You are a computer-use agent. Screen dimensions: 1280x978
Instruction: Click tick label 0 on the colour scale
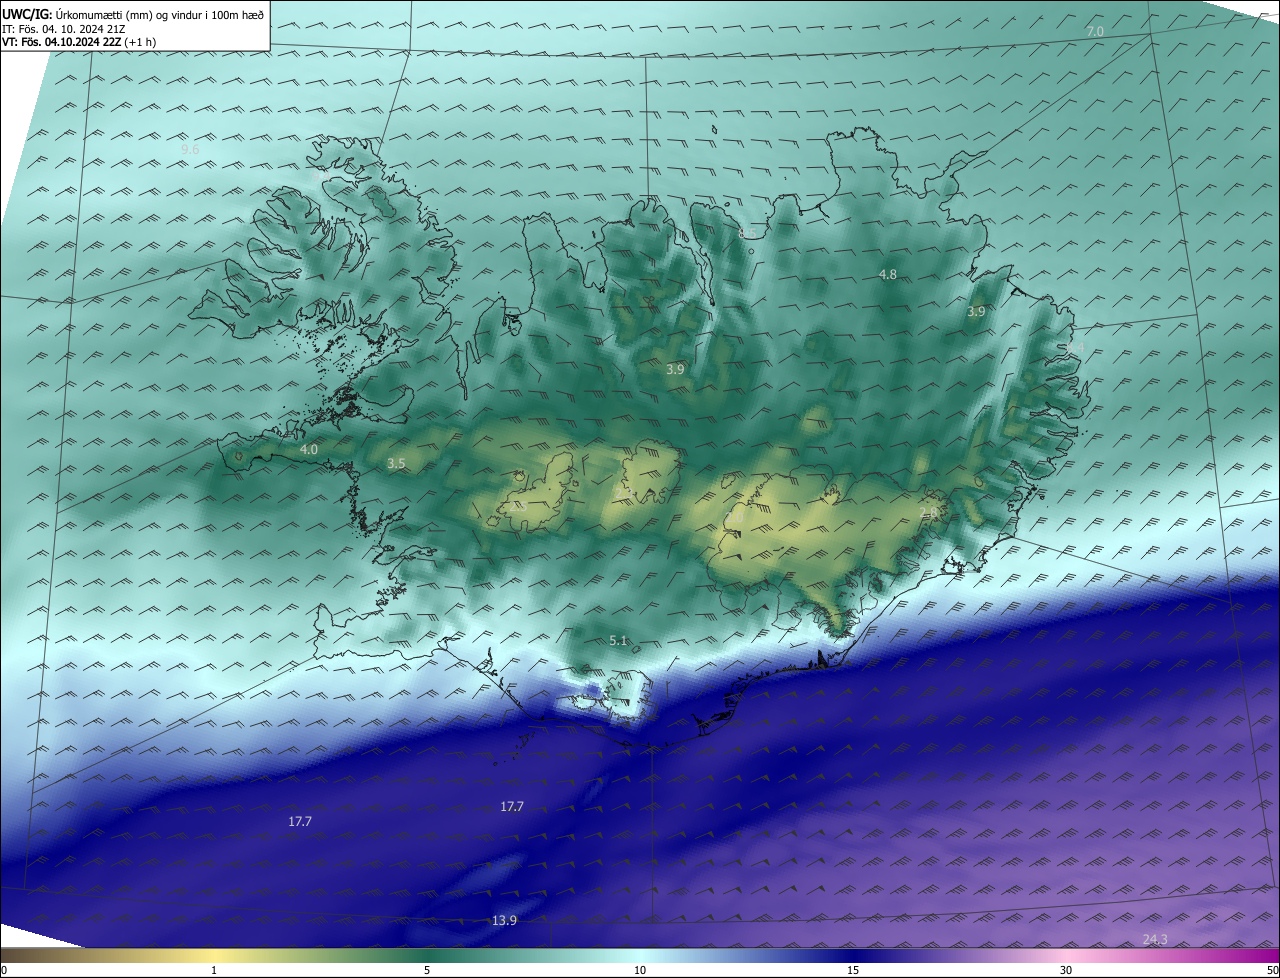coord(4,971)
